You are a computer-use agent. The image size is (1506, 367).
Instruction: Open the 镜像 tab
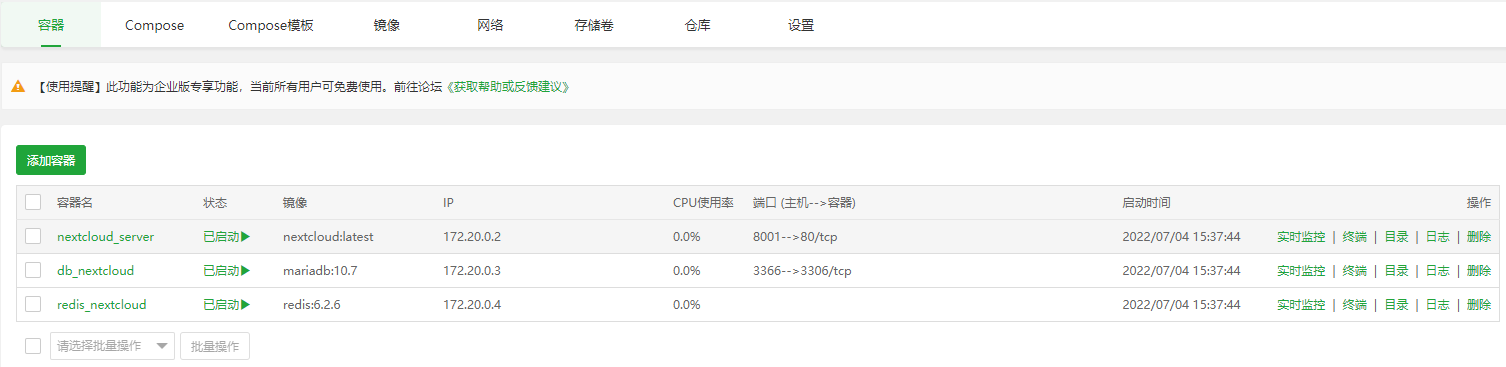(x=386, y=25)
